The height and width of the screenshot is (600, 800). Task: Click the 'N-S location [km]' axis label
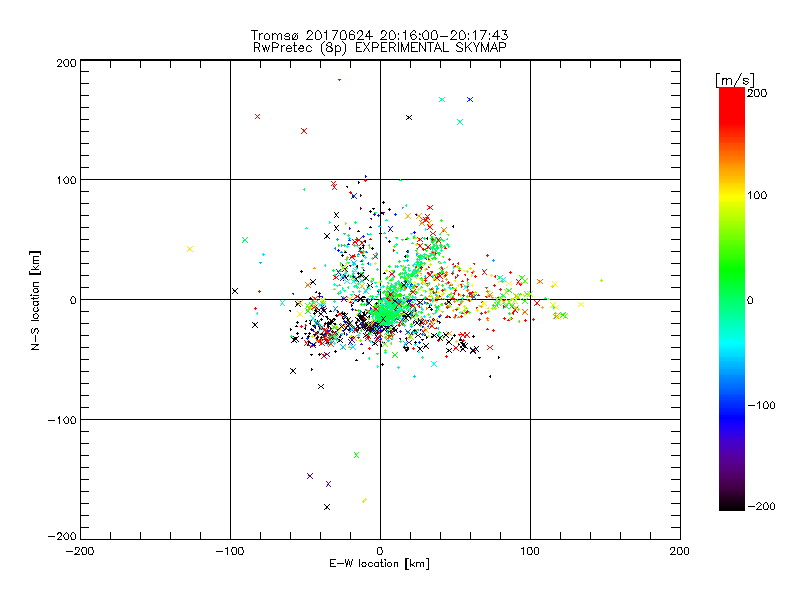[35, 301]
